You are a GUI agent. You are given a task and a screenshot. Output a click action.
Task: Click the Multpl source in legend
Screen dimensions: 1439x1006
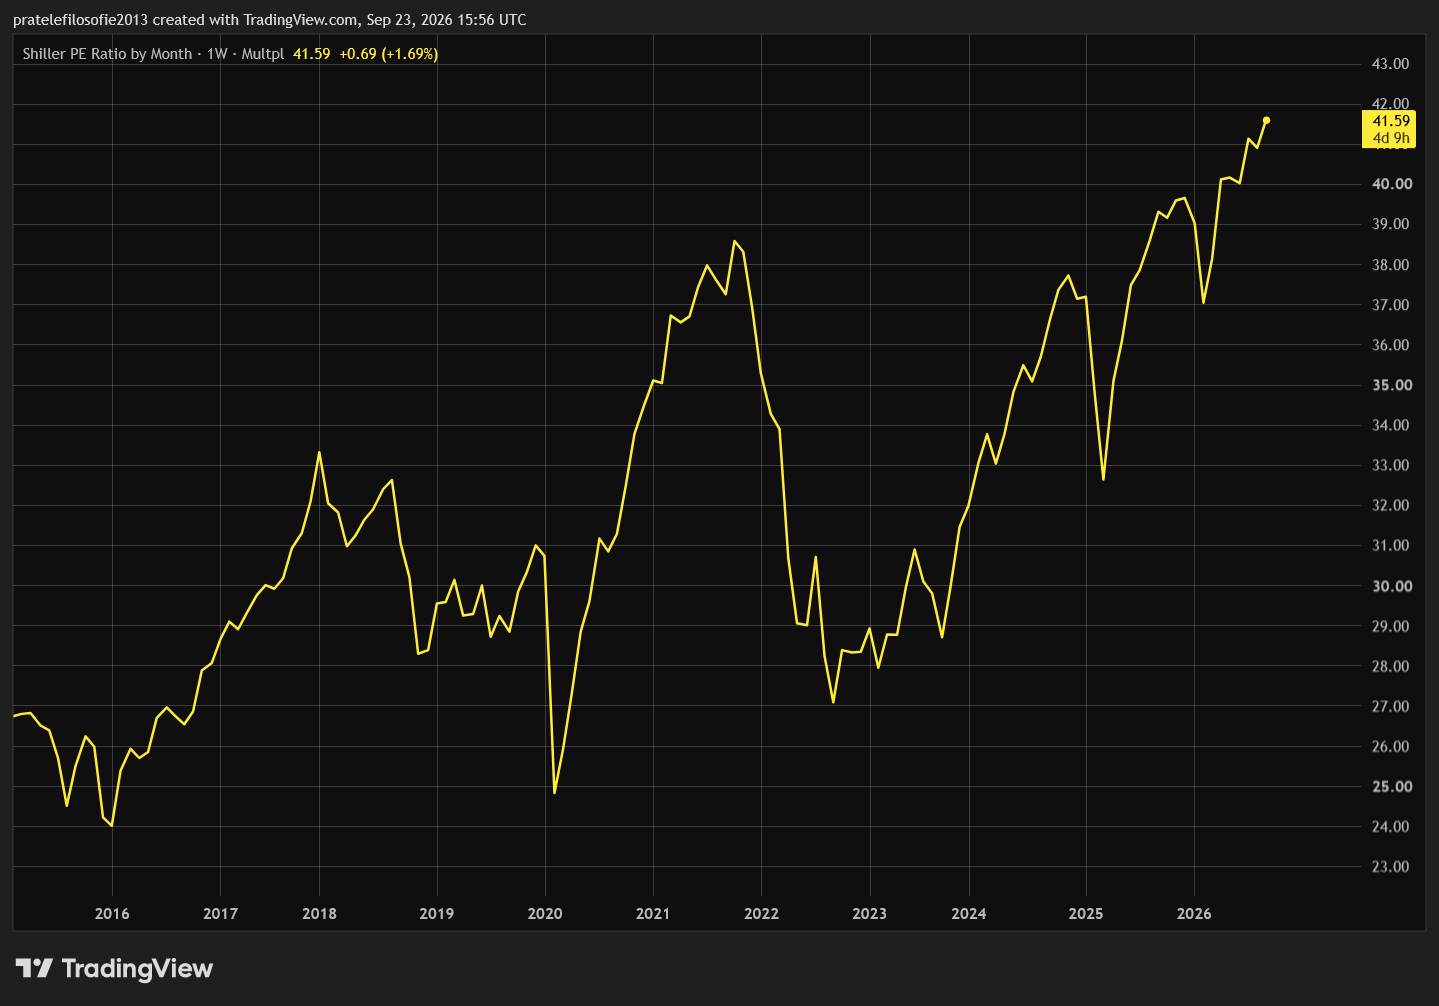263,54
